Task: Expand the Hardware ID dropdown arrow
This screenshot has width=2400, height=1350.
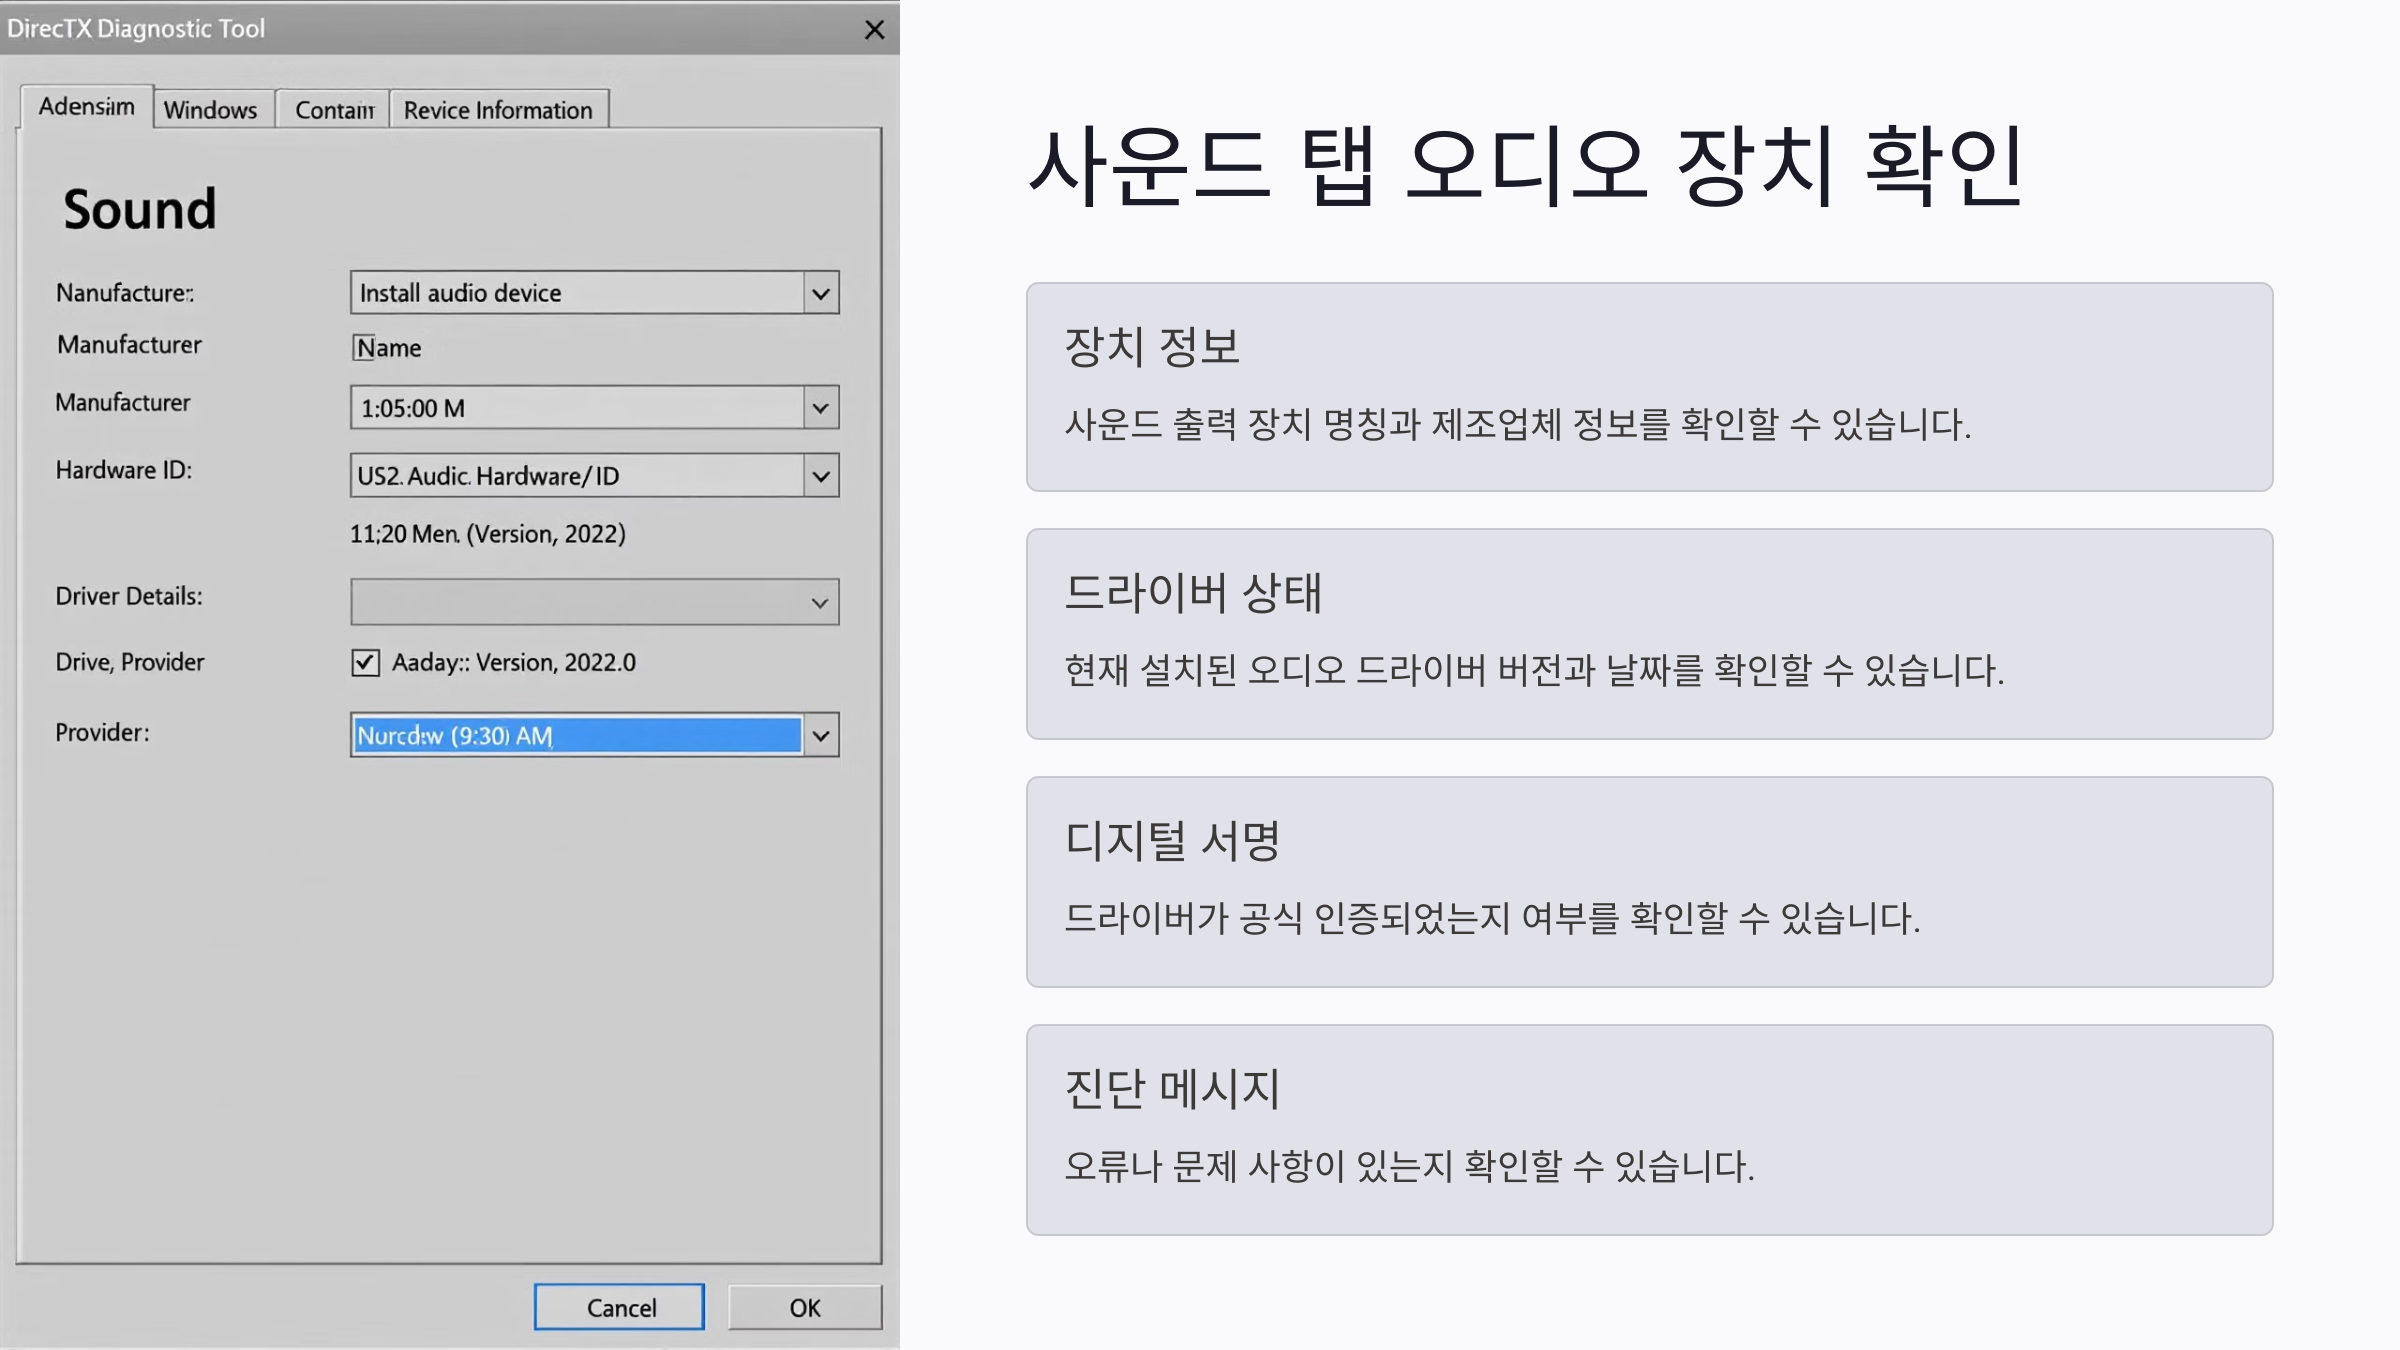Action: click(821, 476)
